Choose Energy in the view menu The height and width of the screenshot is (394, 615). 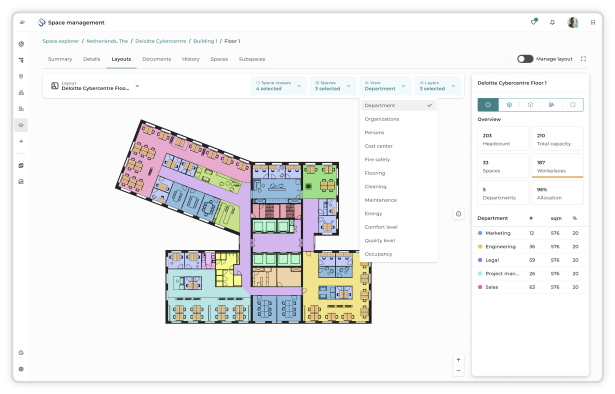pyautogui.click(x=398, y=214)
